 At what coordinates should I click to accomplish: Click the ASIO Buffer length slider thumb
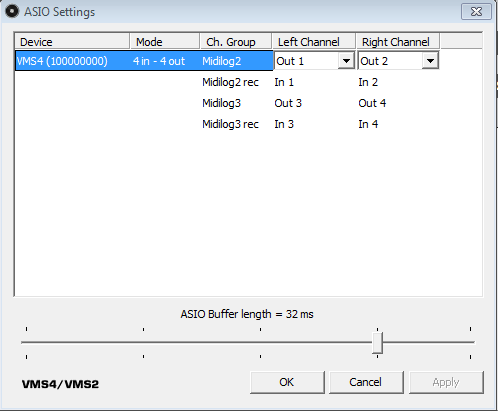(x=377, y=343)
